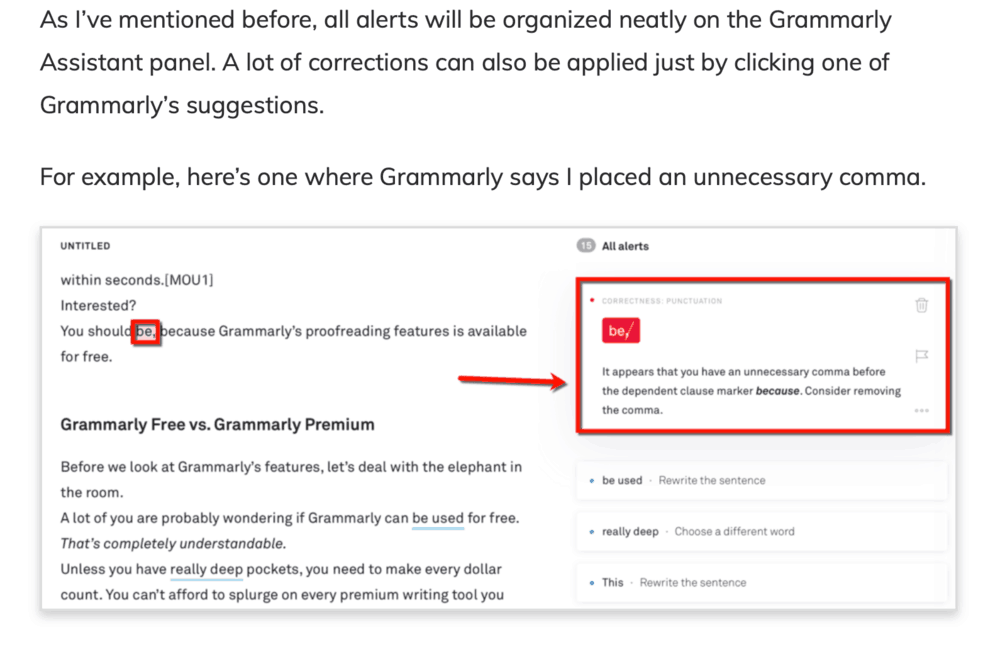Click the alerts count badge showing 15
The width and height of the screenshot is (1000, 647).
point(585,246)
